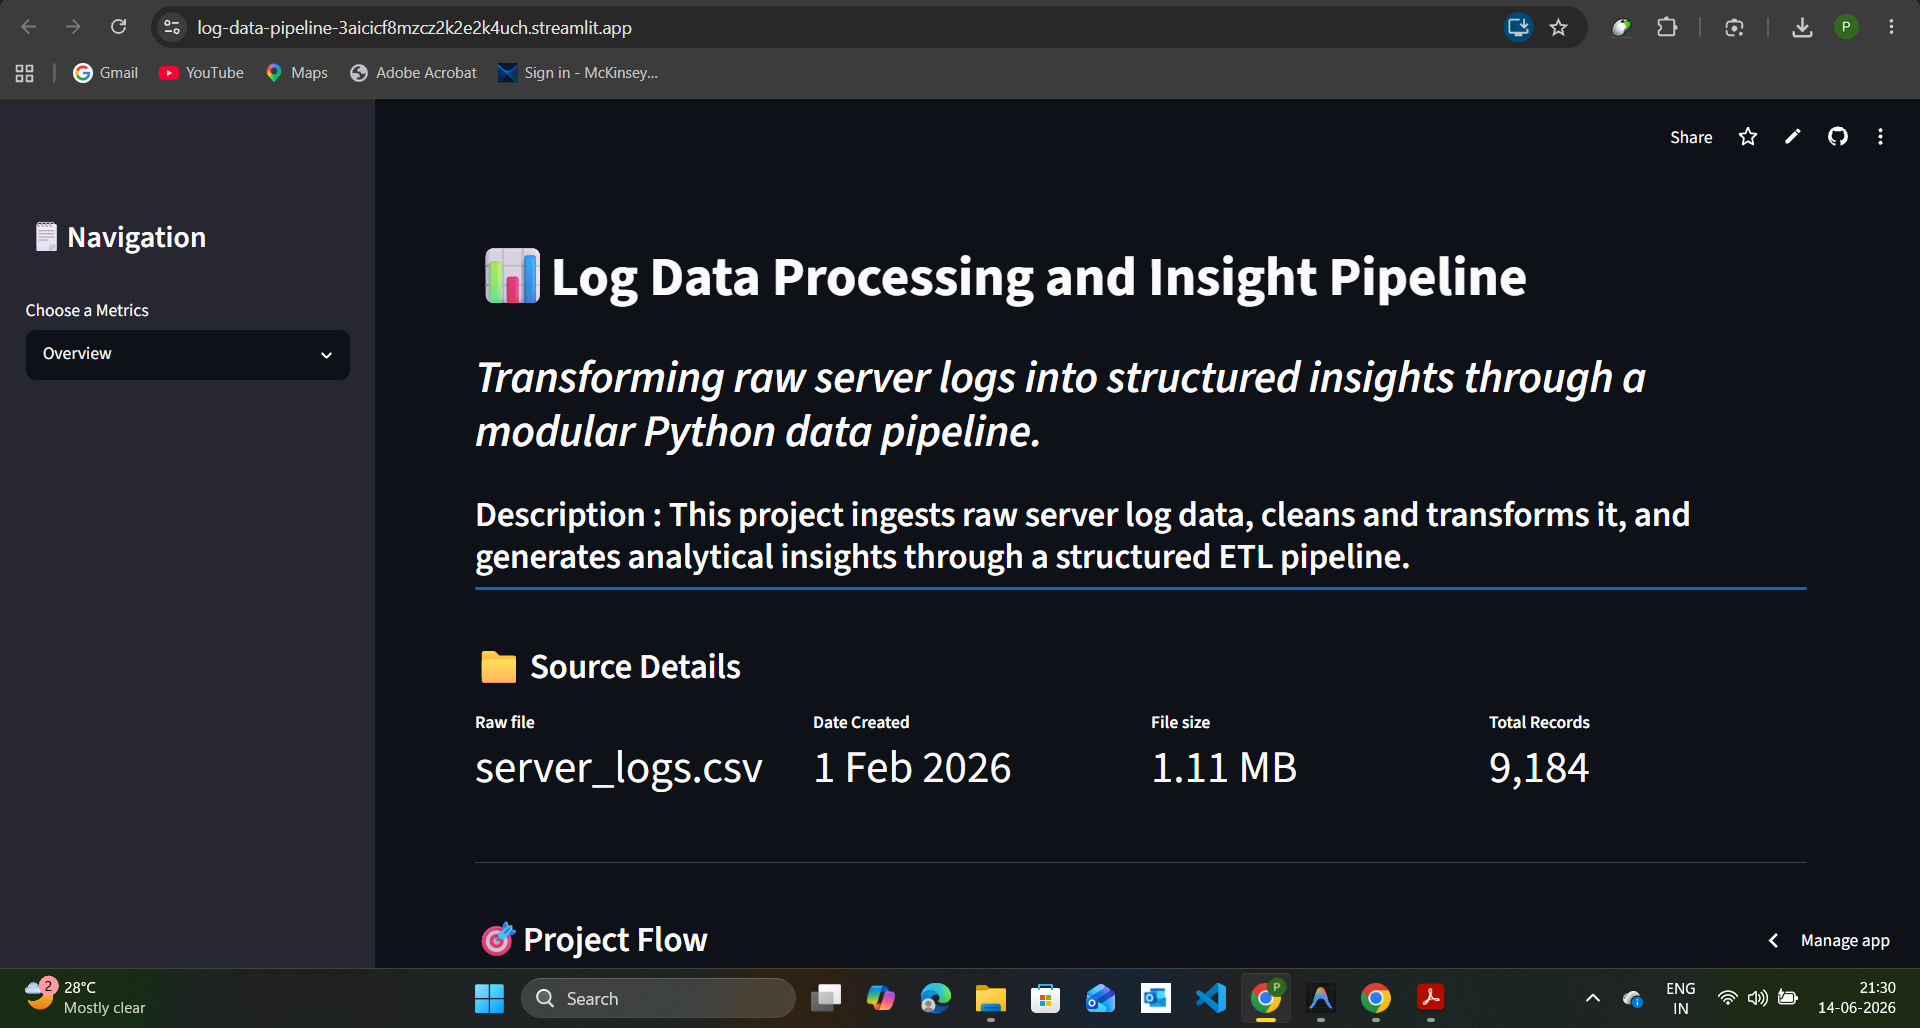Click the taskbar Search box
The height and width of the screenshot is (1028, 1920).
pyautogui.click(x=658, y=998)
